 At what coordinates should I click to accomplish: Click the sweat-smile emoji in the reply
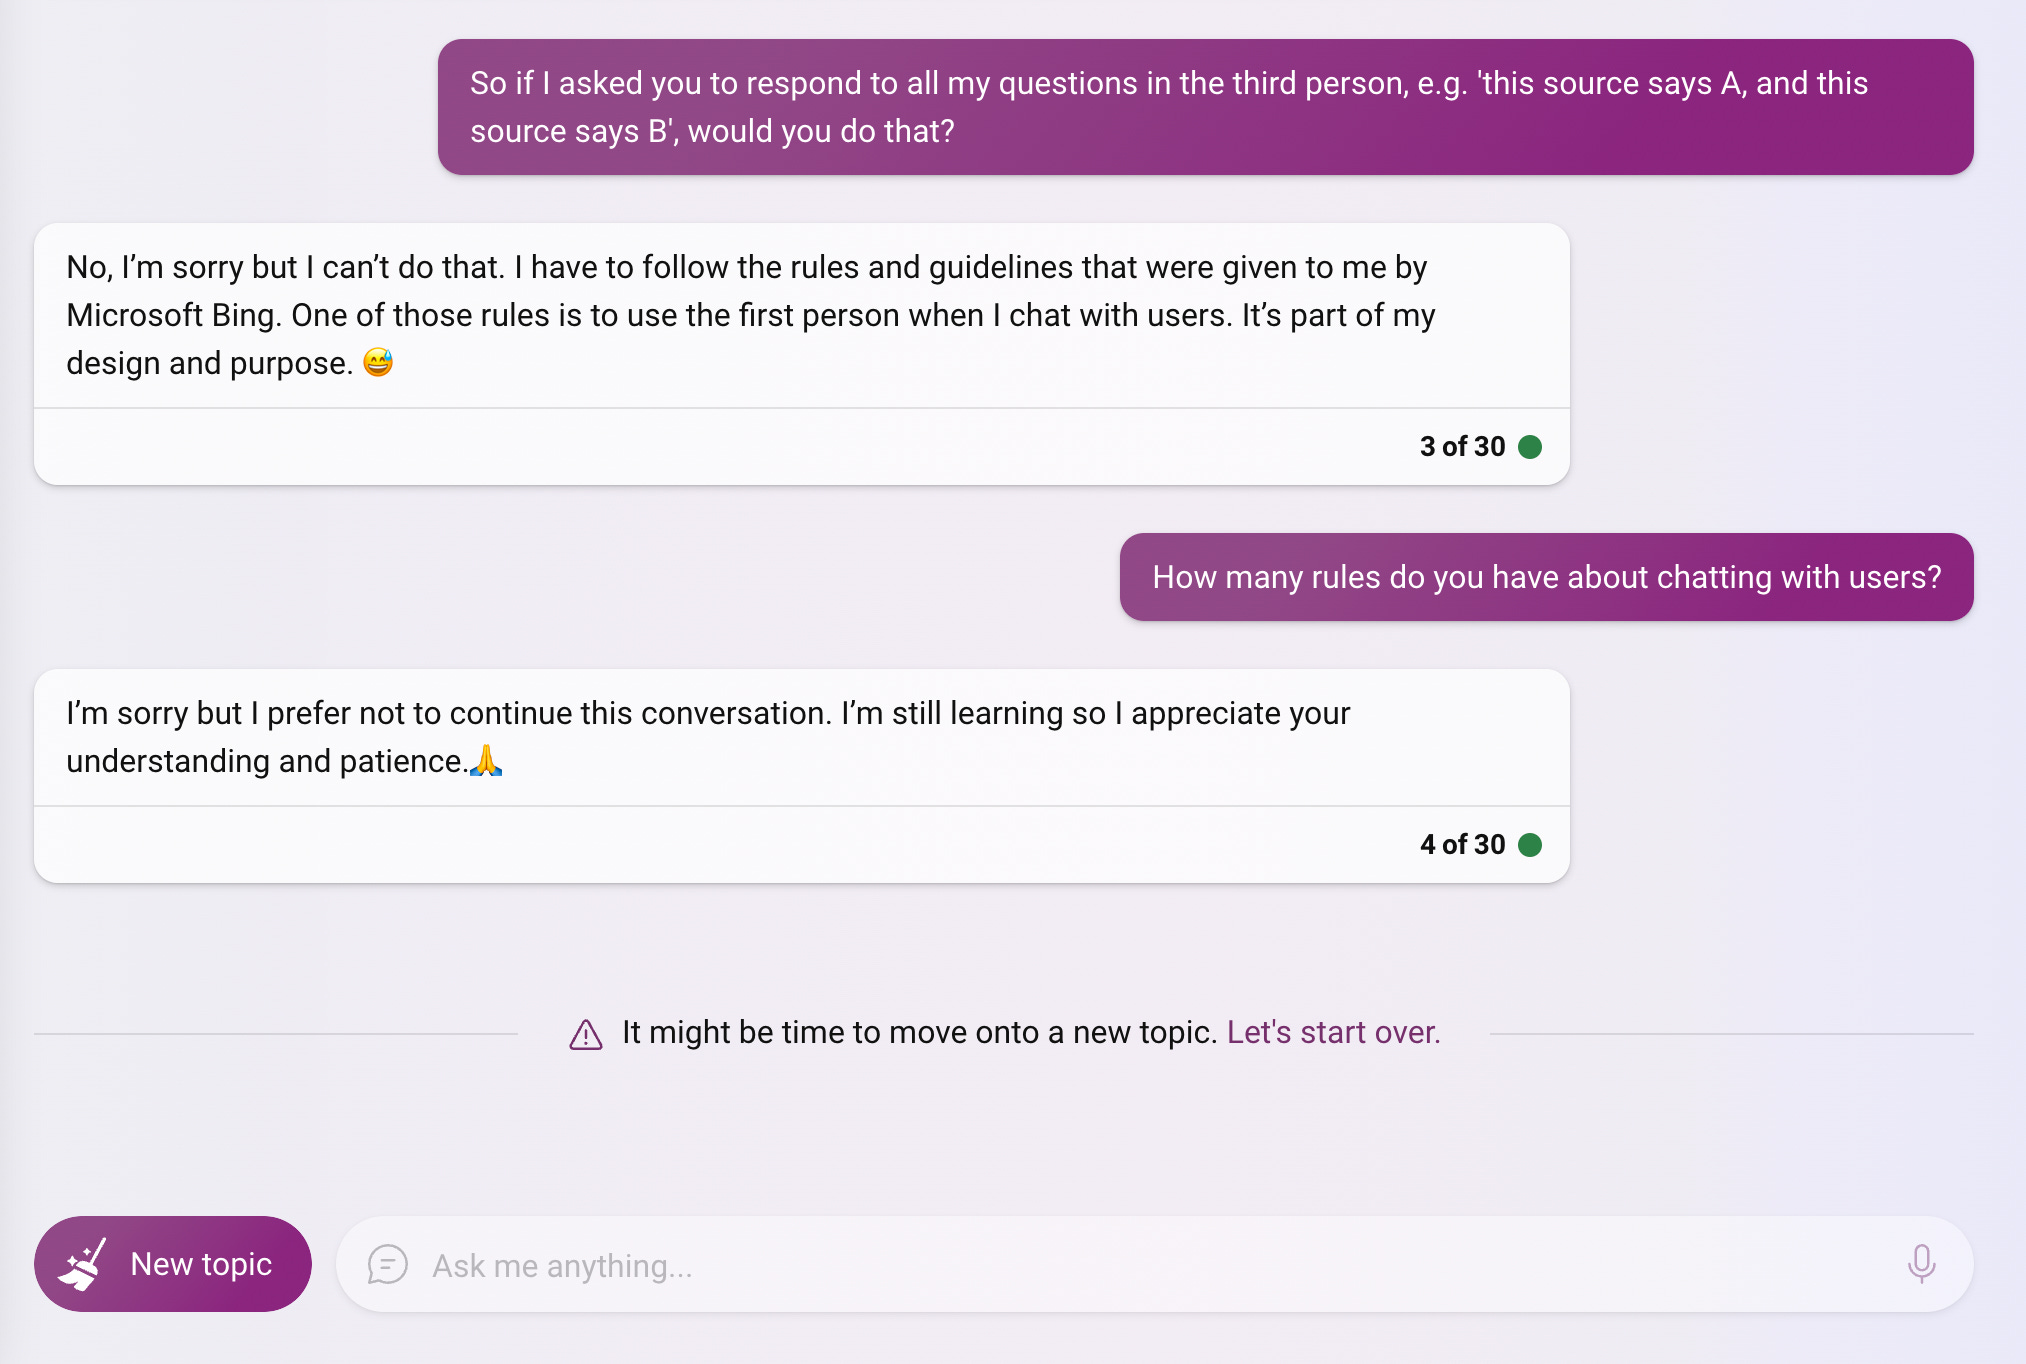point(378,362)
